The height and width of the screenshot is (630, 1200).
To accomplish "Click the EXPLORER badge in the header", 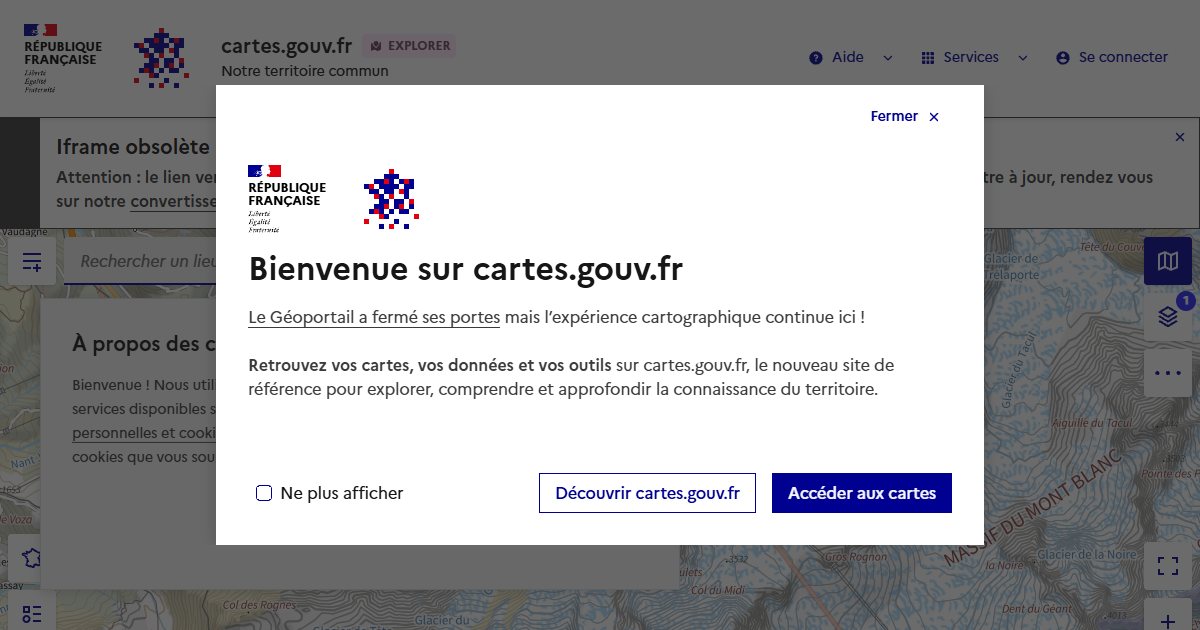I will 410,46.
